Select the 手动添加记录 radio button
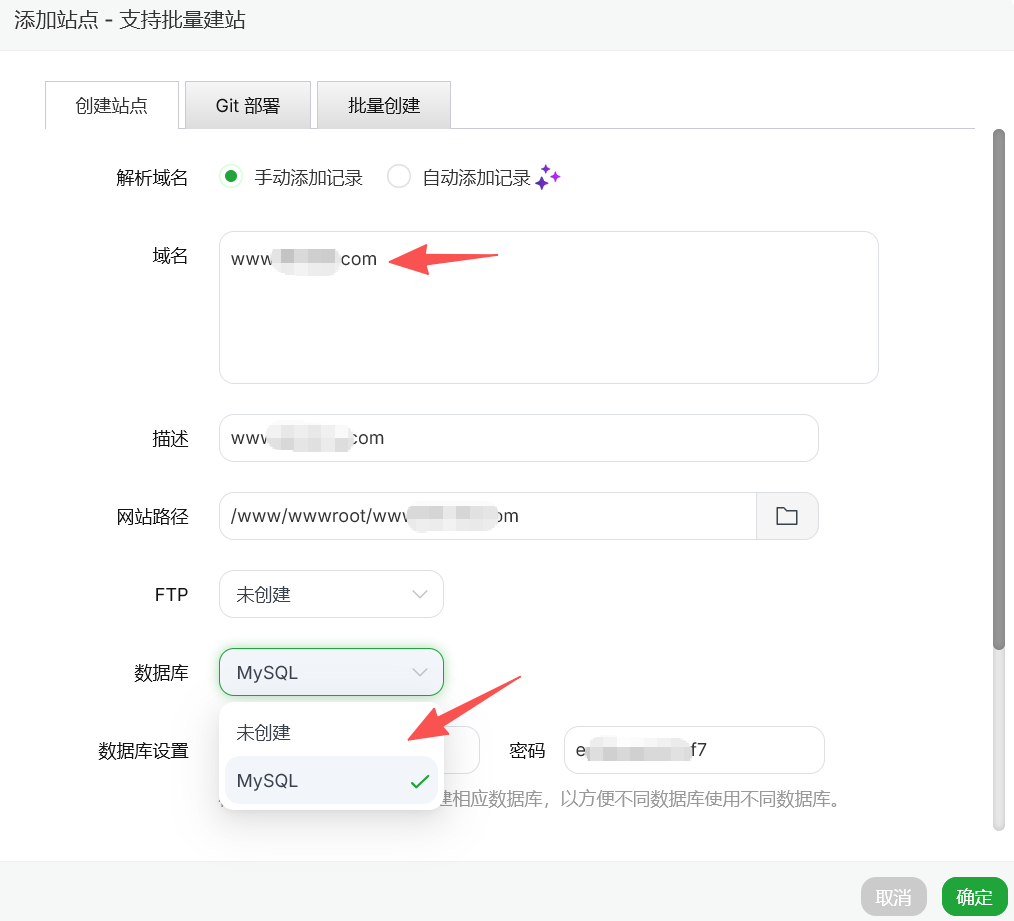 (231, 177)
